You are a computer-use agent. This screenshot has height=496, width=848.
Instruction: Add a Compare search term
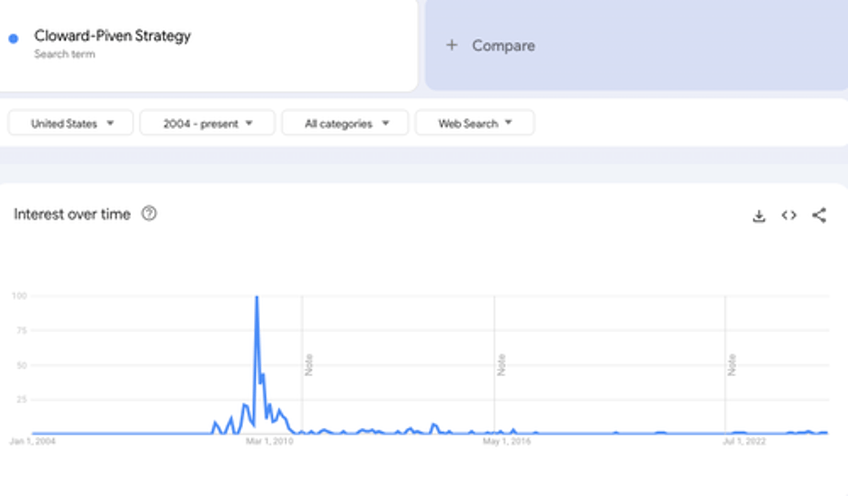(636, 45)
